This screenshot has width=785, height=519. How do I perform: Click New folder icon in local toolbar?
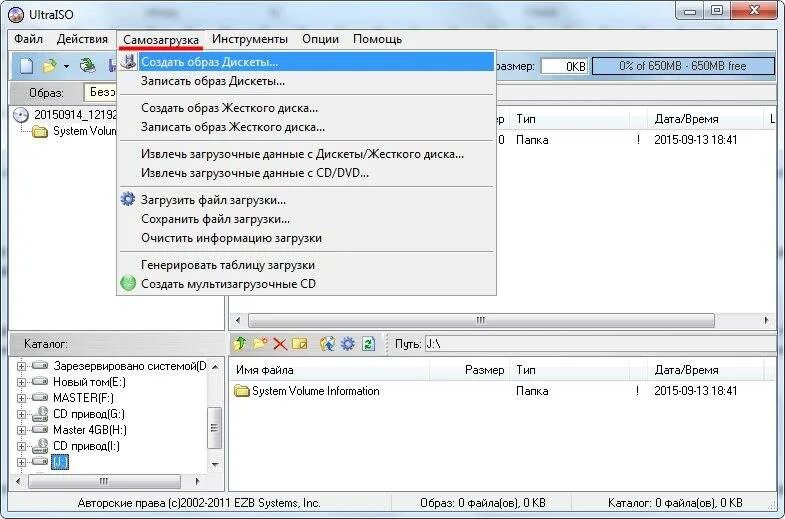260,344
